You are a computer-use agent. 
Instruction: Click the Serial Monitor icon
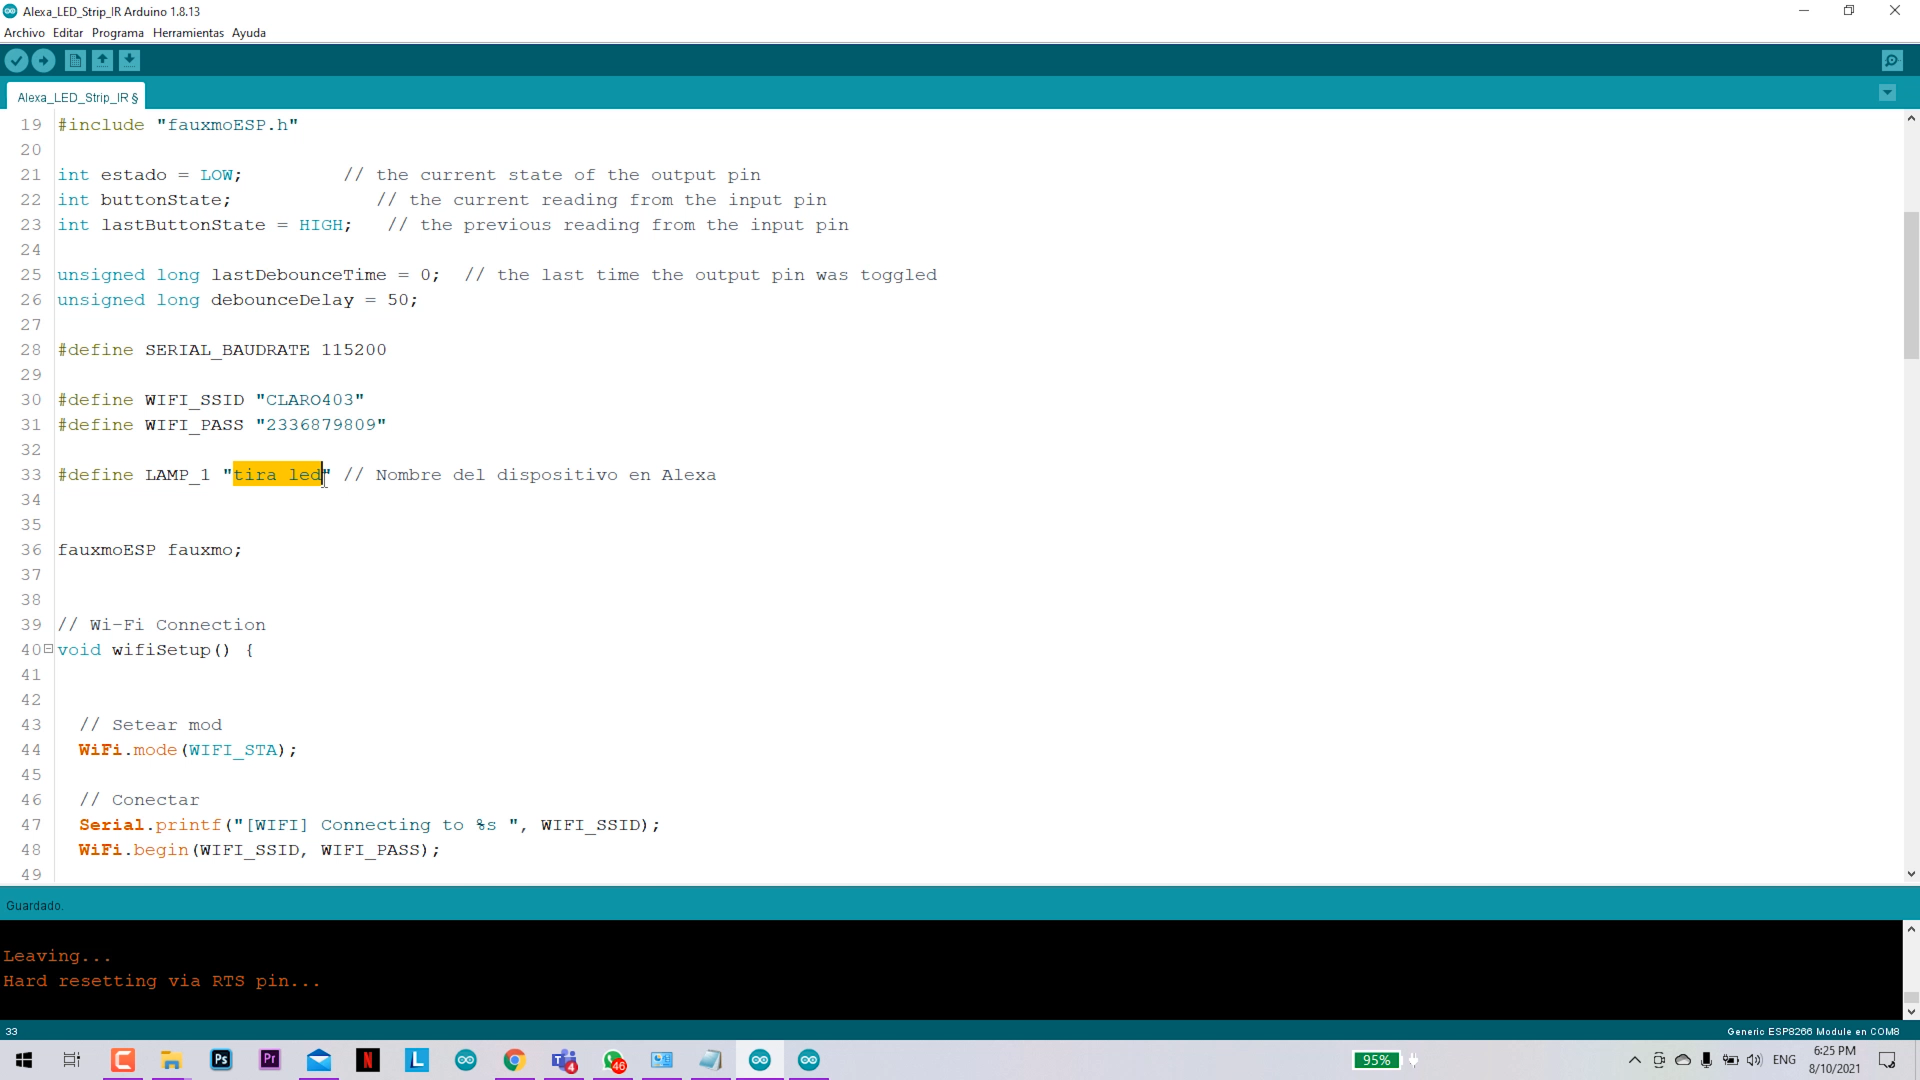coord(1894,61)
